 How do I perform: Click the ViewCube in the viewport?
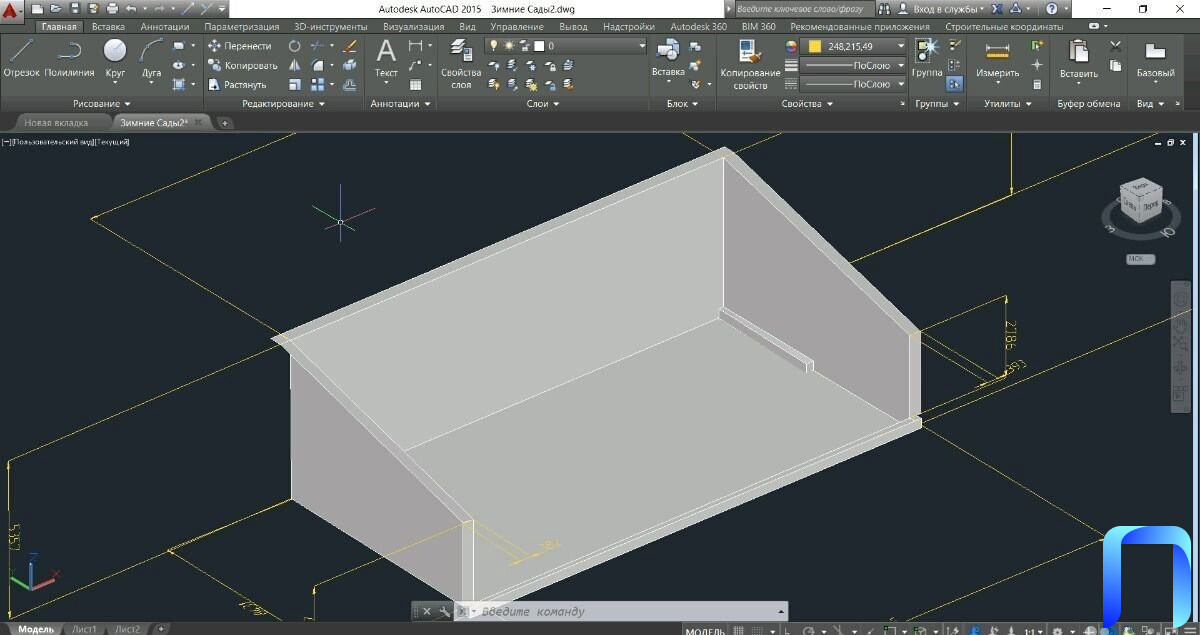tap(1139, 202)
